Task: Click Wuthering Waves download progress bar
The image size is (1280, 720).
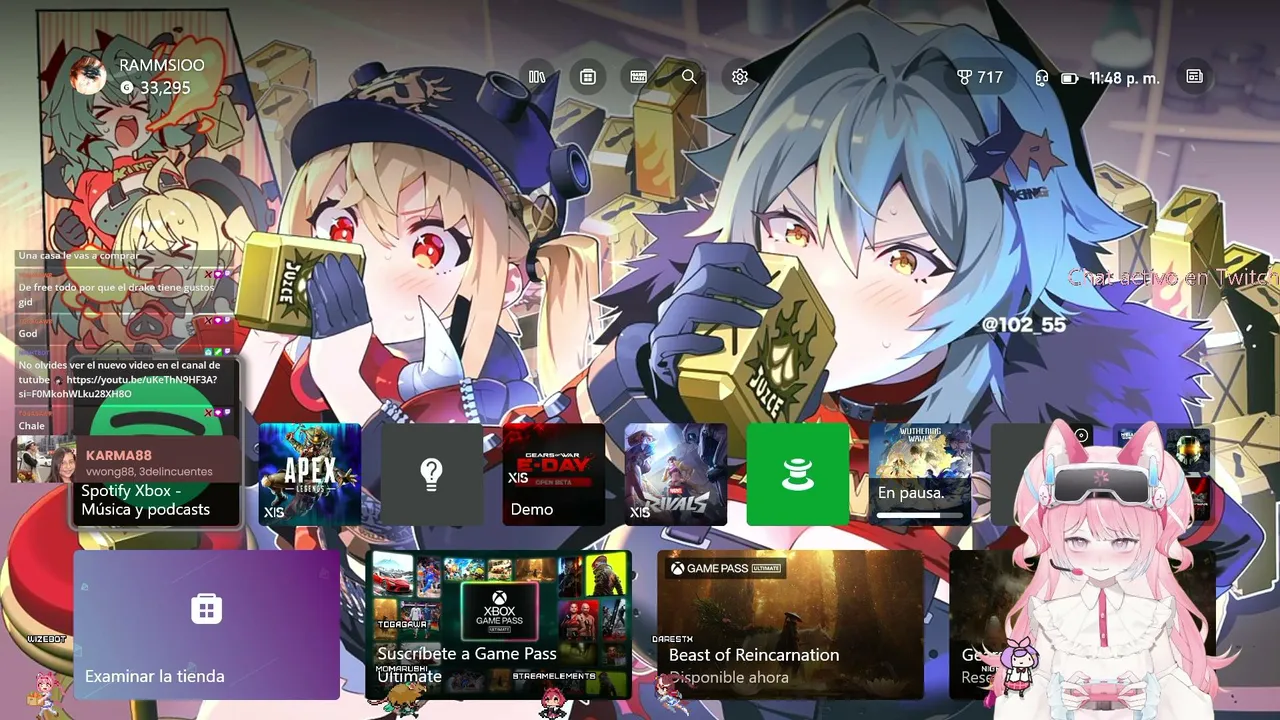Action: click(919, 515)
